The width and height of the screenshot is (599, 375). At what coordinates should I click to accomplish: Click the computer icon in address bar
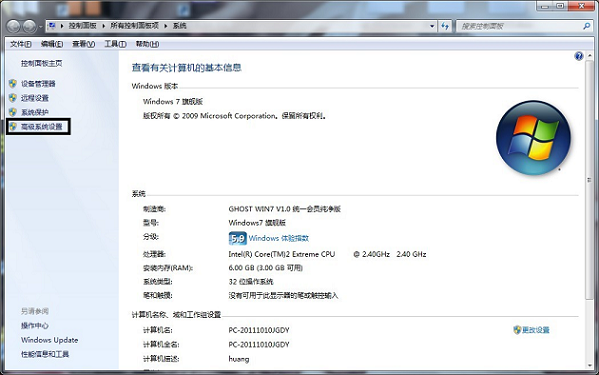click(x=52, y=26)
